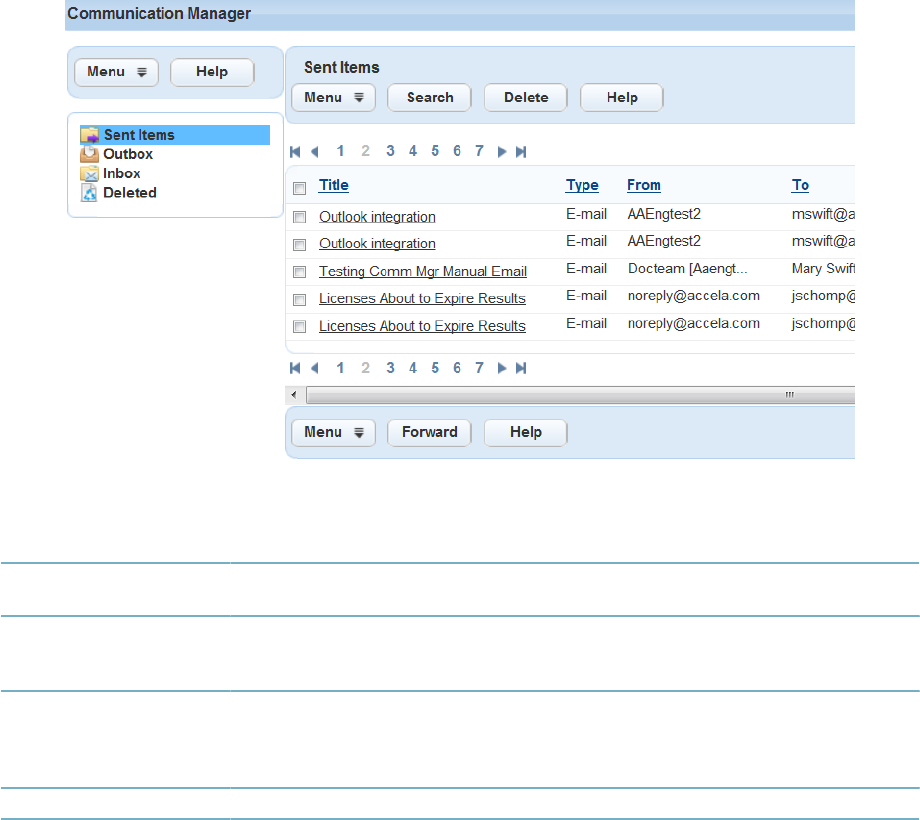Go to previous page in top pager
The width and height of the screenshot is (920, 820).
pyautogui.click(x=314, y=152)
